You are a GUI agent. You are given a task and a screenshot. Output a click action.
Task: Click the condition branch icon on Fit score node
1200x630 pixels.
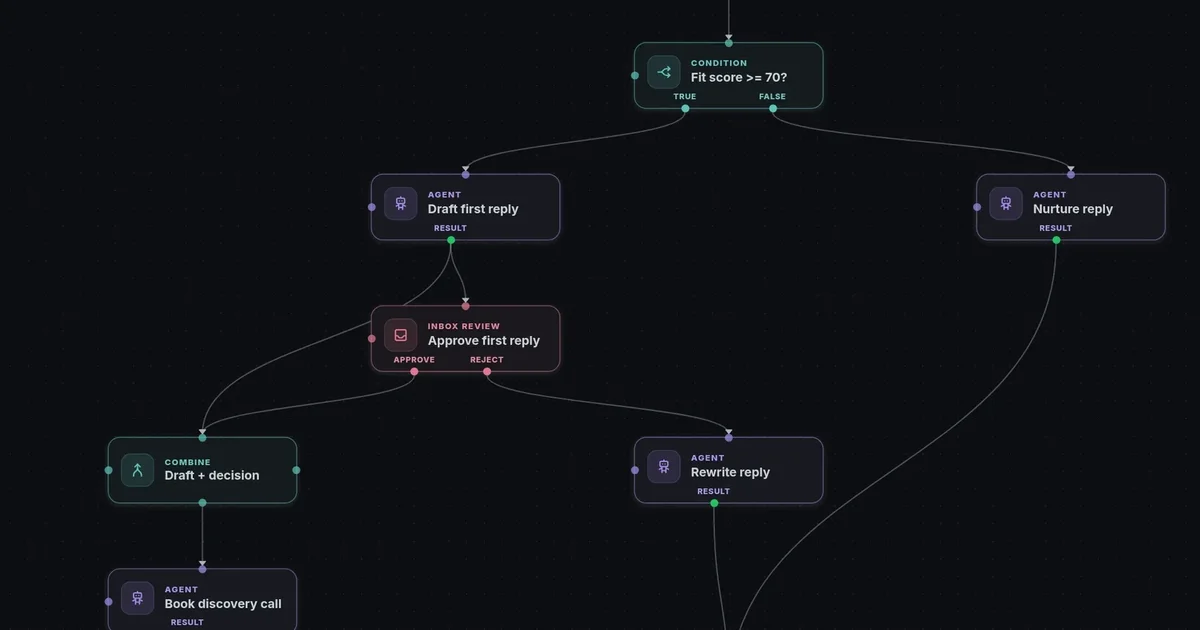[x=664, y=72]
